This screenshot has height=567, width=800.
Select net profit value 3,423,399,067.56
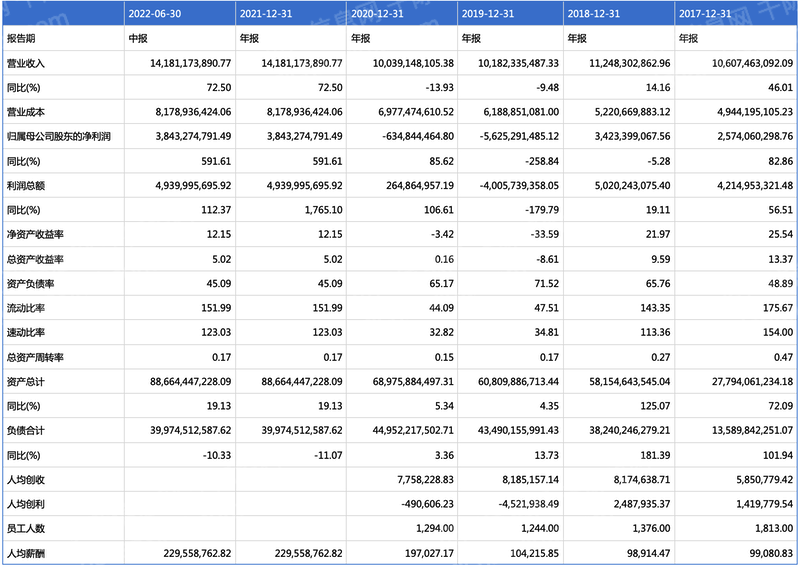(x=632, y=136)
